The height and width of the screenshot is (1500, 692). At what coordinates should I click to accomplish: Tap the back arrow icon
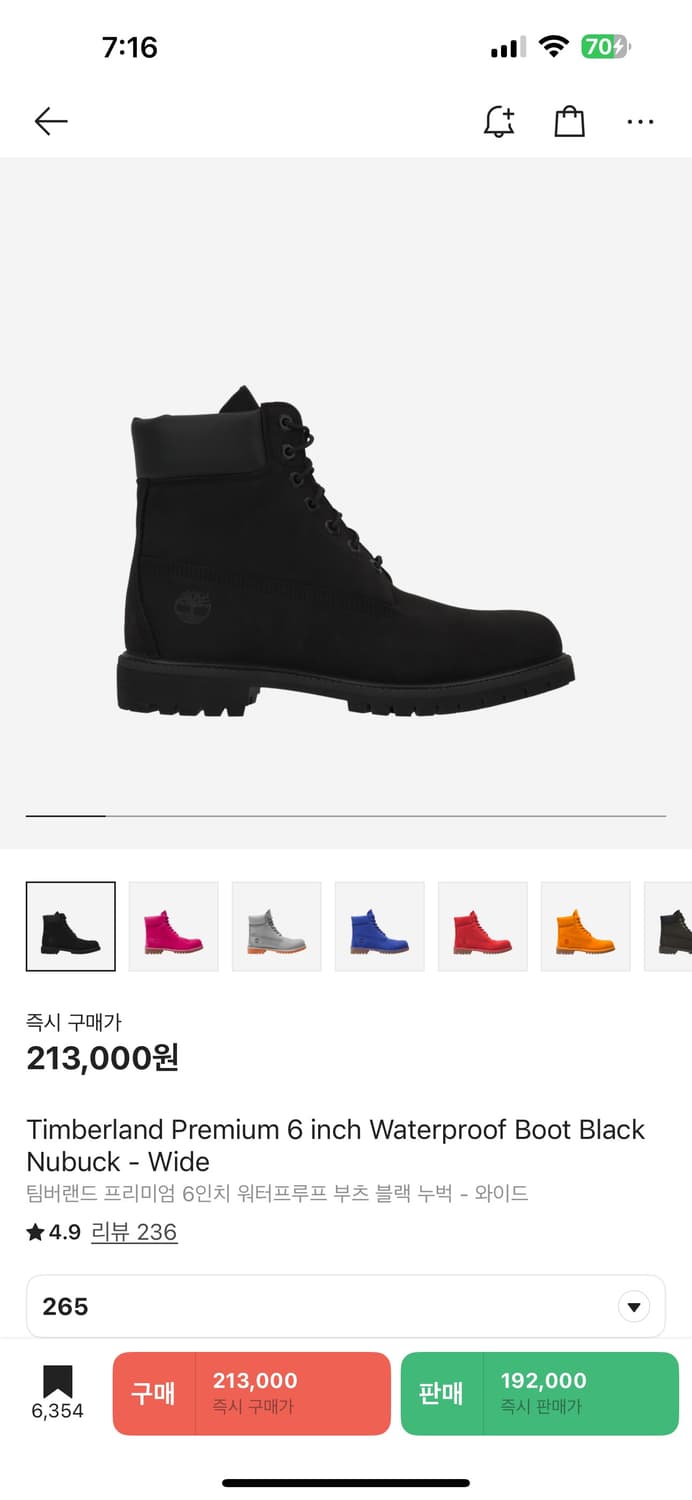(51, 122)
